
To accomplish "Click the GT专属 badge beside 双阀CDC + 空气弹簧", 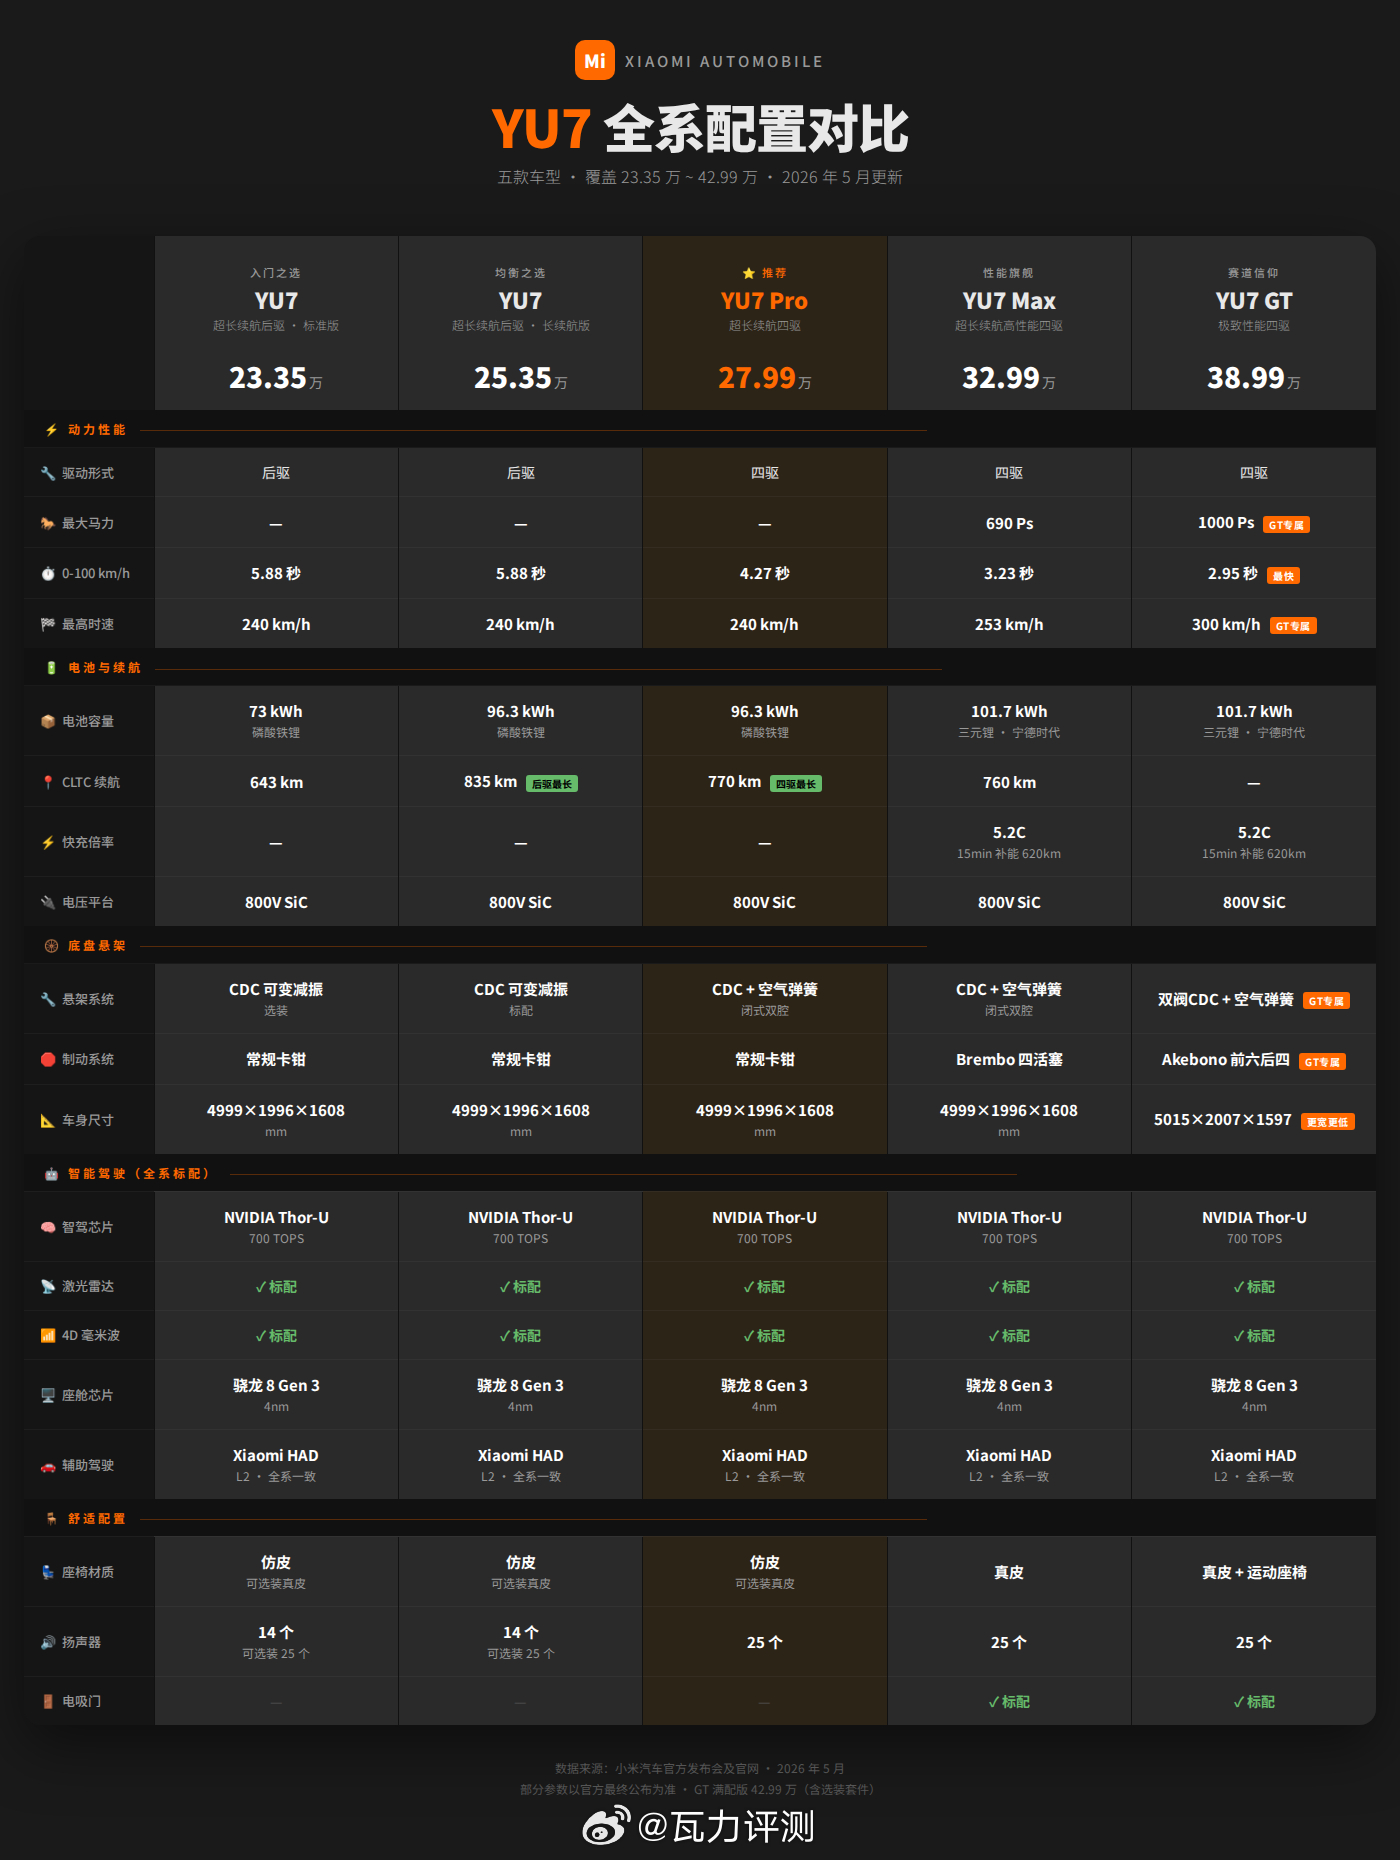I will pyautogui.click(x=1326, y=1001).
